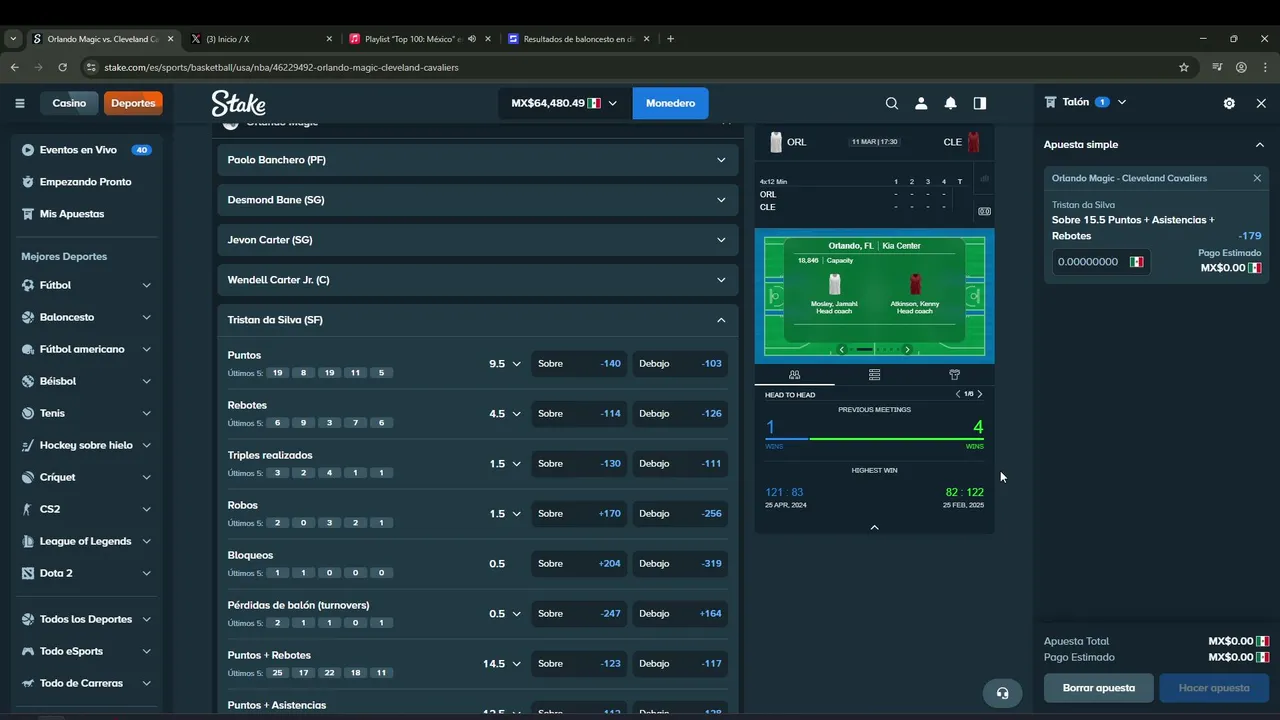Click Hacer apuesta button
Screen dimensions: 1280x720
1214,688
